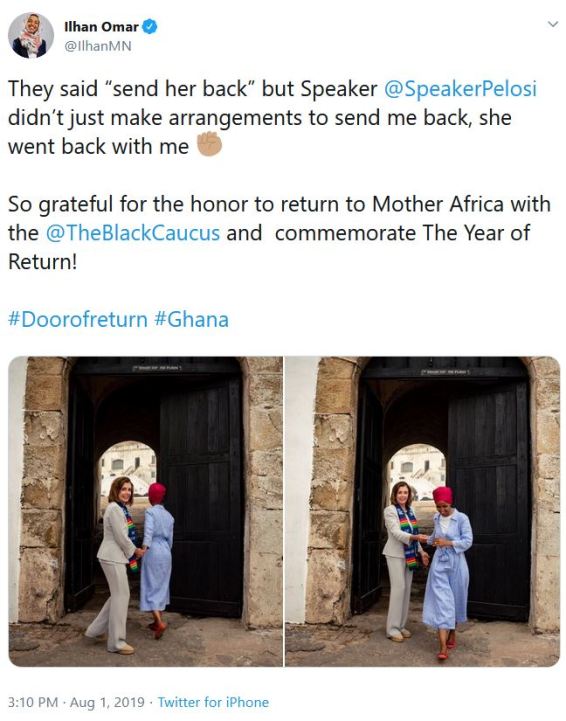Open Ilhan Omar's profile avatar

31,36
